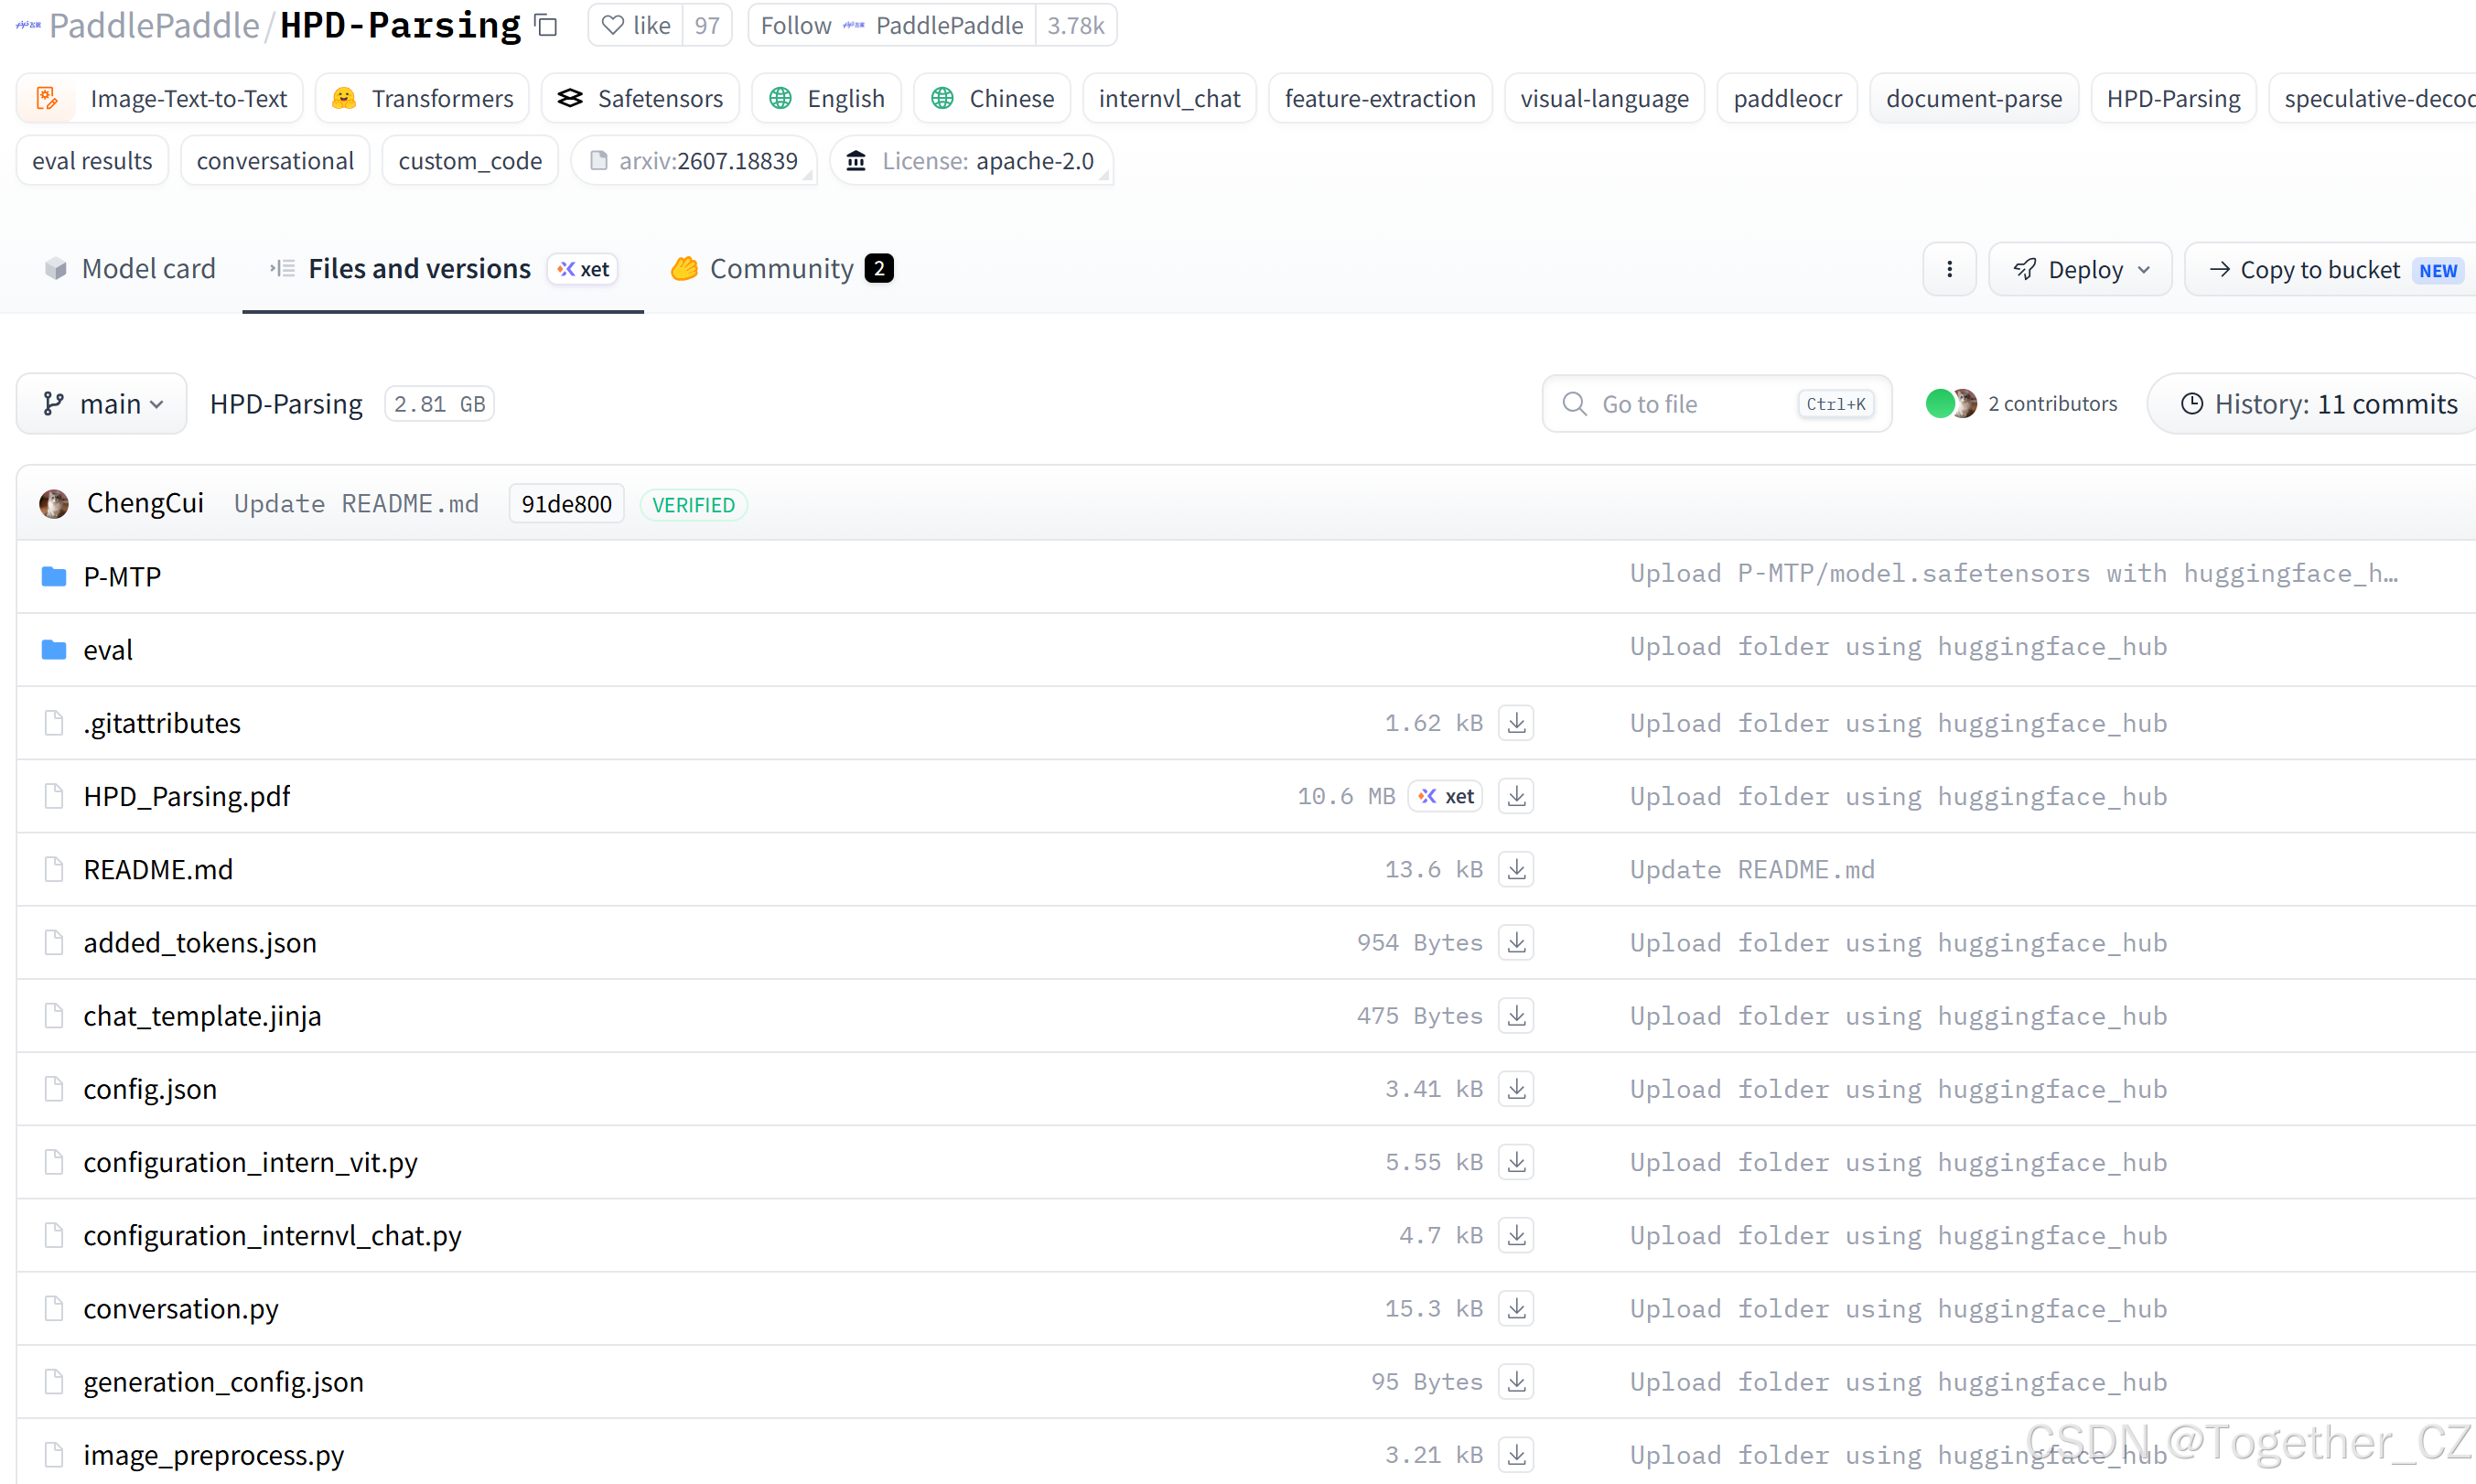Download HPD_Parsing.pdf
Screen dimensions: 2476x1484
[x=1516, y=795]
